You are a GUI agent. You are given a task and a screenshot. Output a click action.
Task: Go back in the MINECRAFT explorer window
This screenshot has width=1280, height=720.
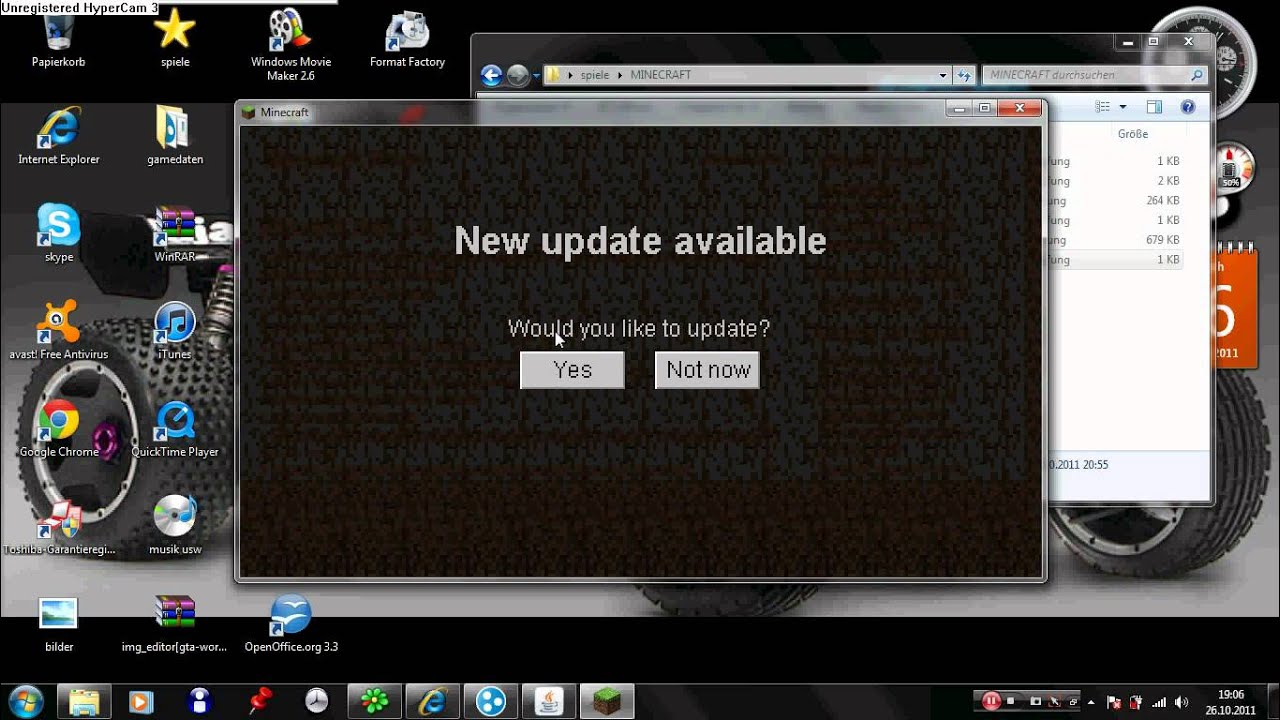click(x=491, y=75)
